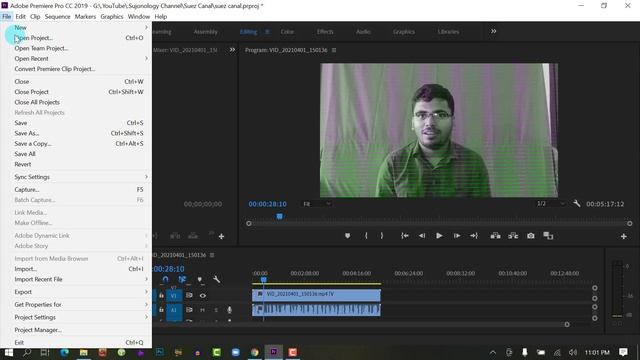This screenshot has height=360, width=640.
Task: Expand the Open Recent submenu
Action: point(77,59)
